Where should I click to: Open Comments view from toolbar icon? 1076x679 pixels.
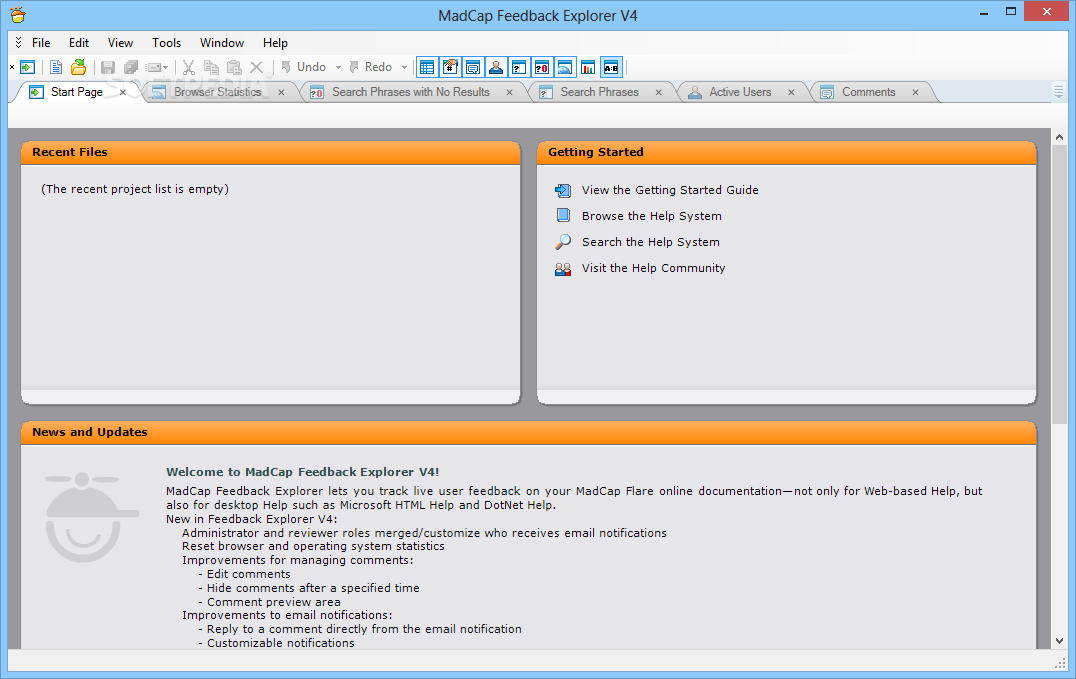(473, 67)
